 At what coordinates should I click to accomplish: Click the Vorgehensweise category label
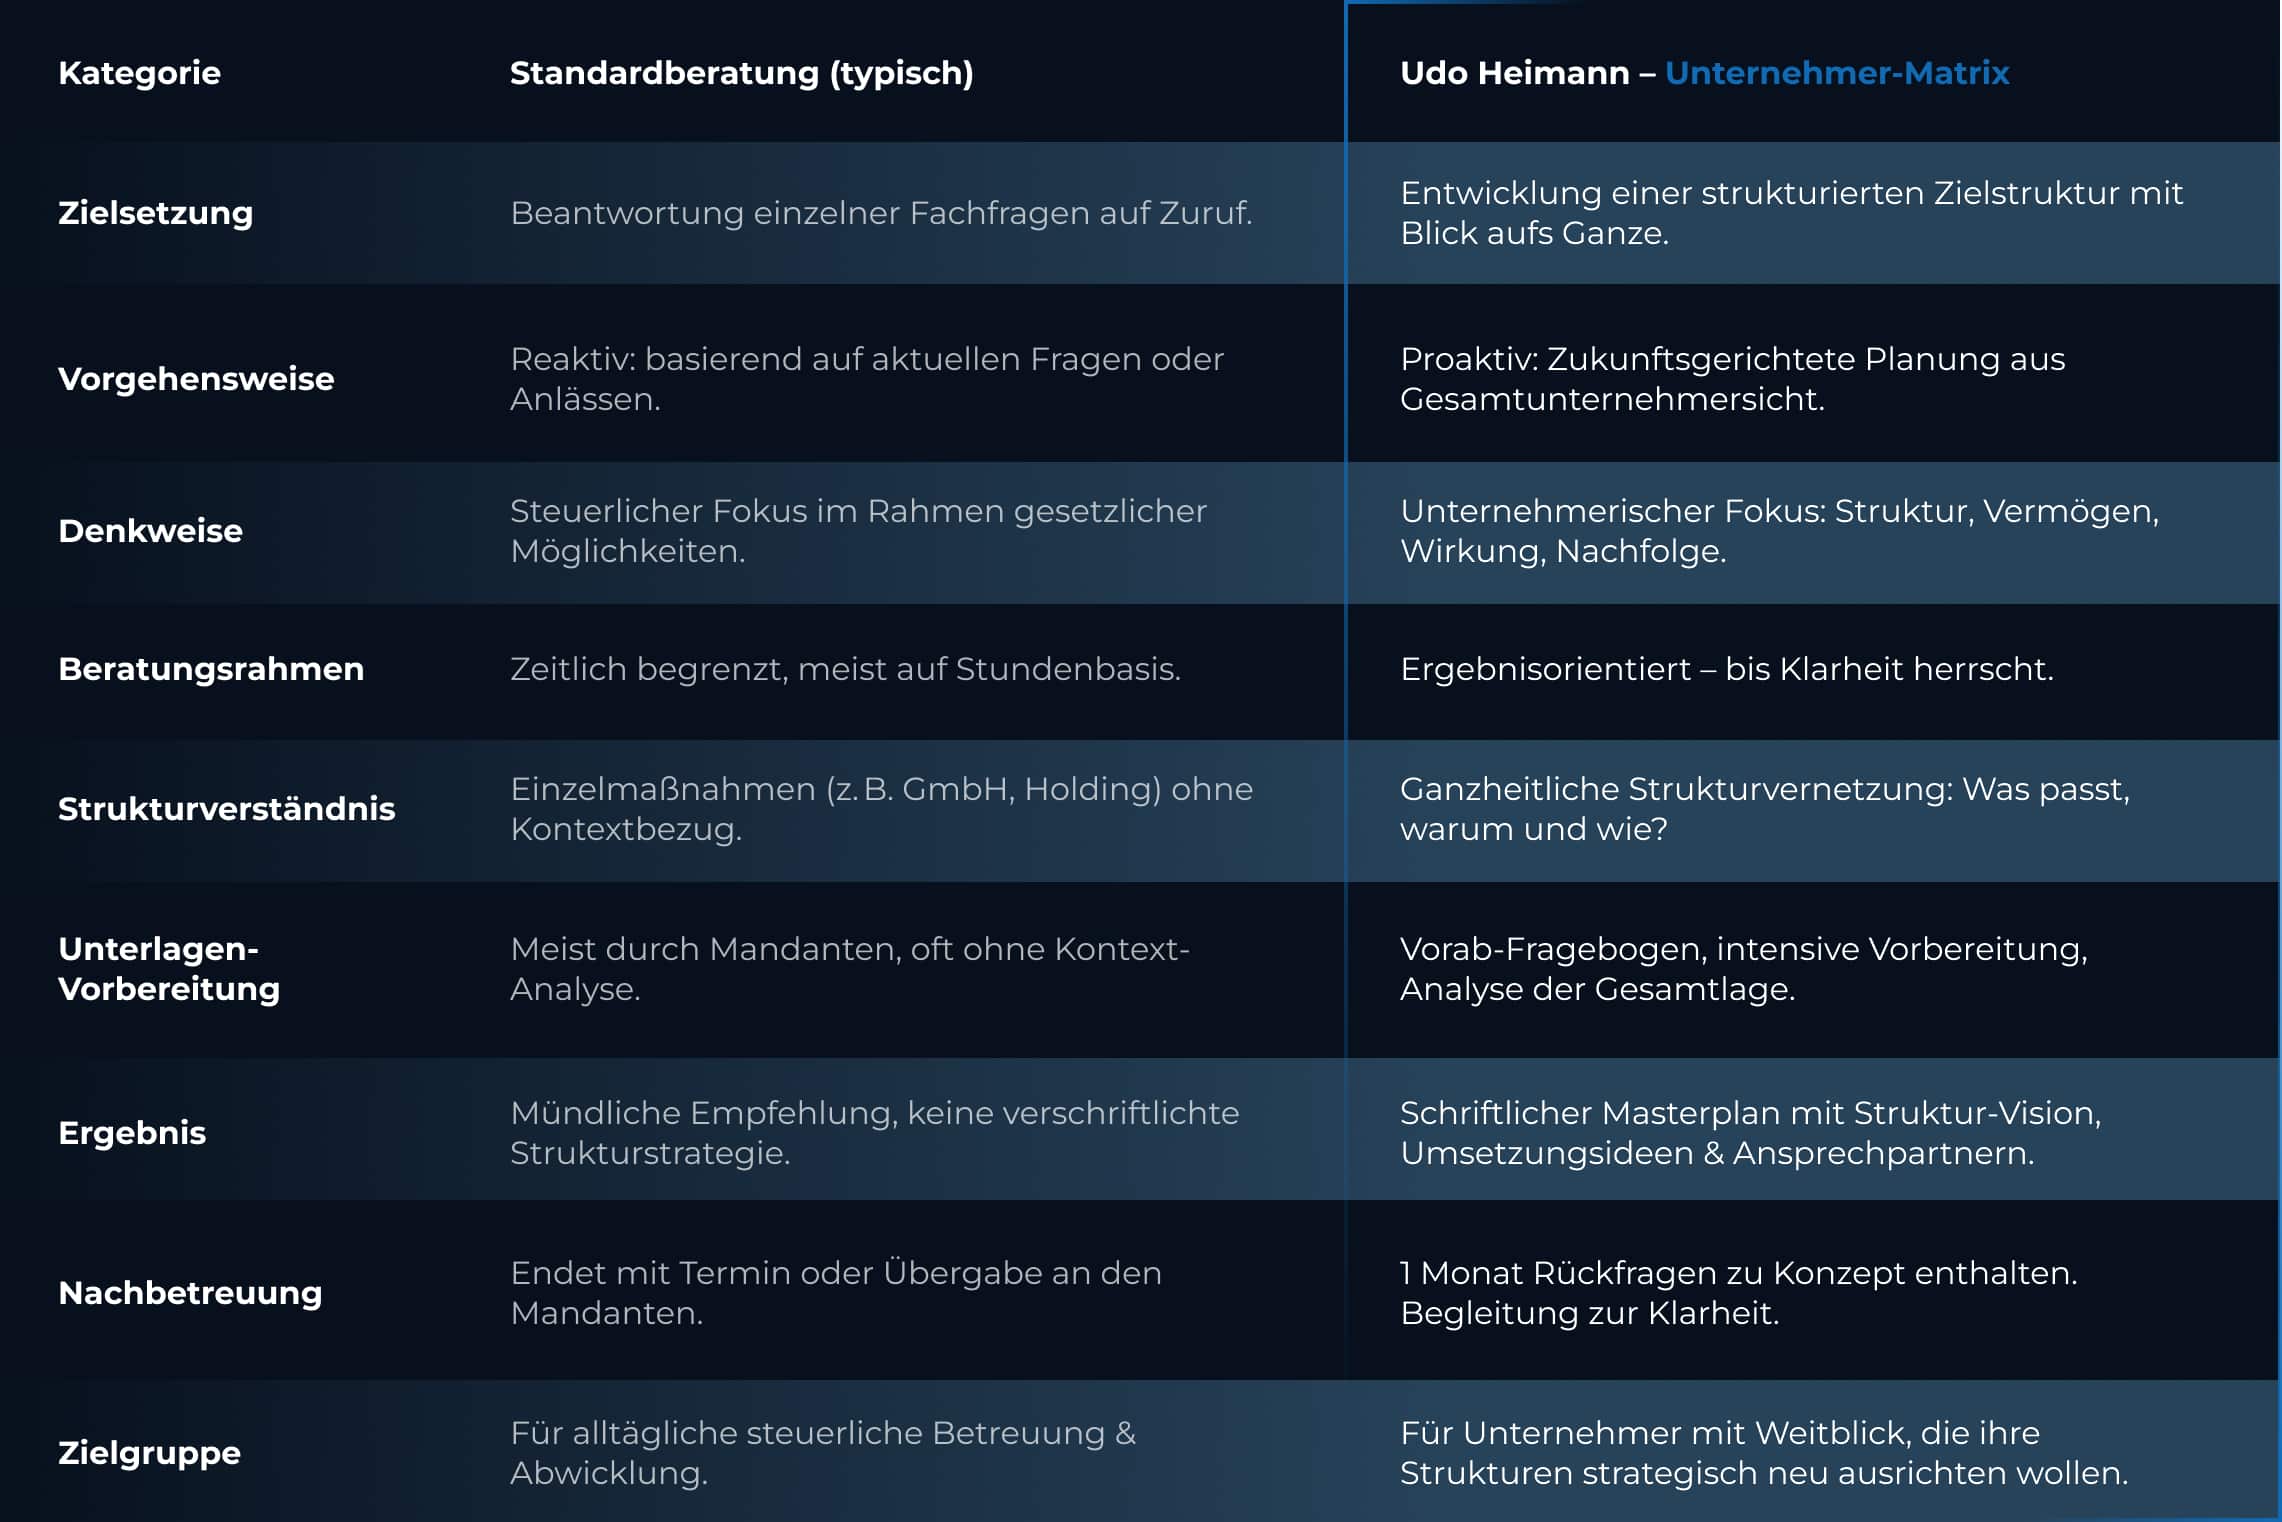[196, 379]
